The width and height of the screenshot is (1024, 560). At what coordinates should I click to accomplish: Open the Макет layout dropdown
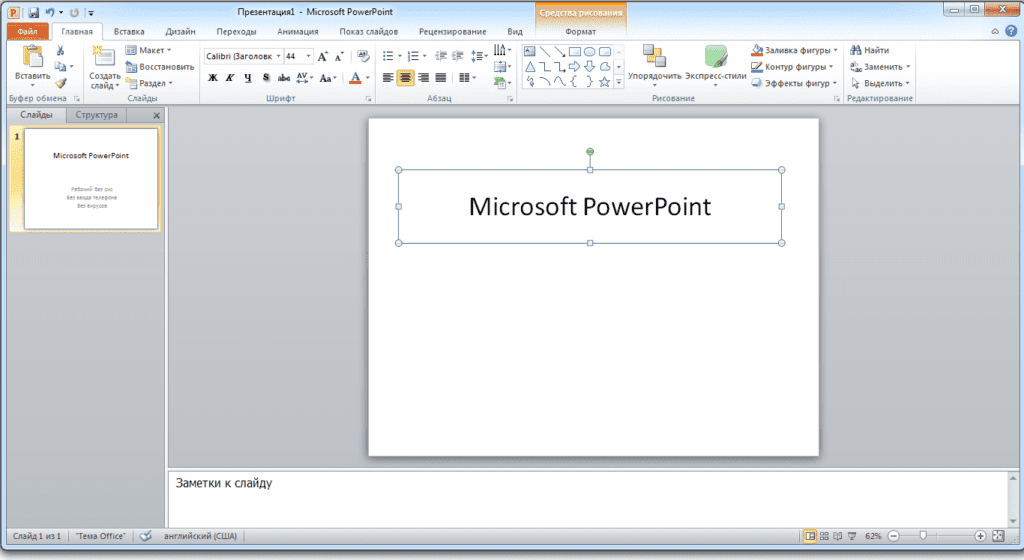coord(154,50)
